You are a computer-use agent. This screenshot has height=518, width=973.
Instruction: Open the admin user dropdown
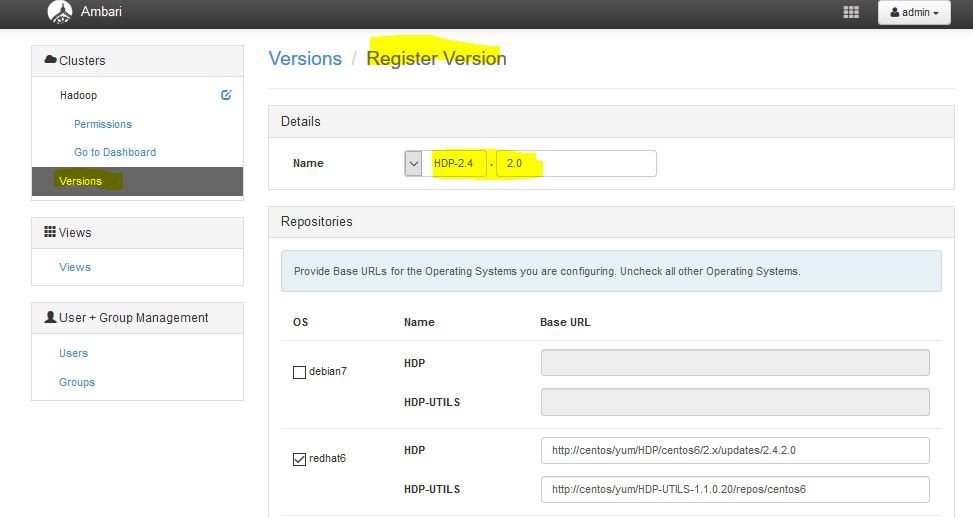(914, 12)
